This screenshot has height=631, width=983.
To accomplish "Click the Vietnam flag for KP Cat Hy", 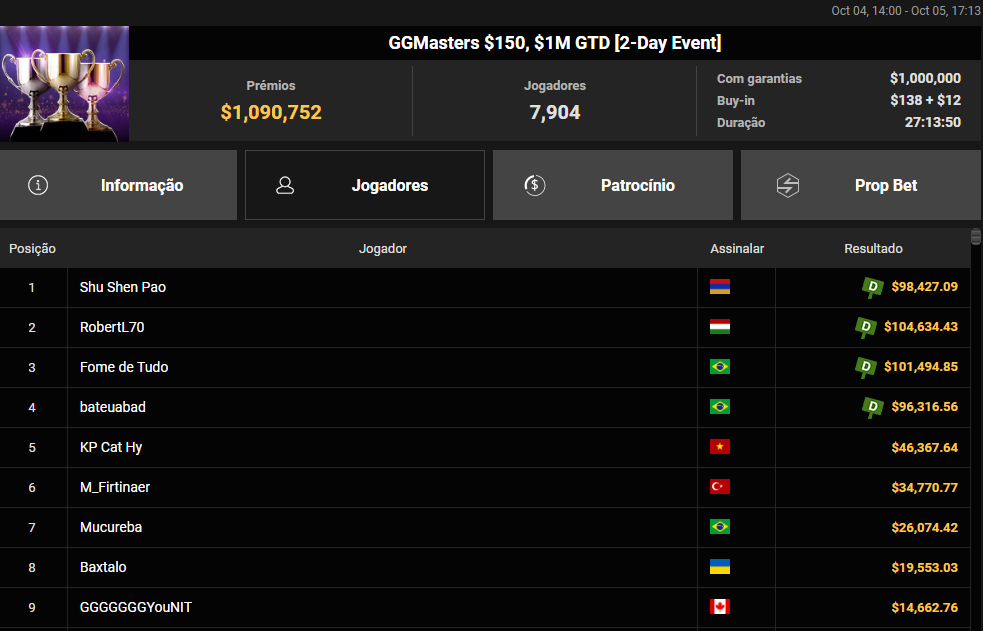I will [720, 447].
